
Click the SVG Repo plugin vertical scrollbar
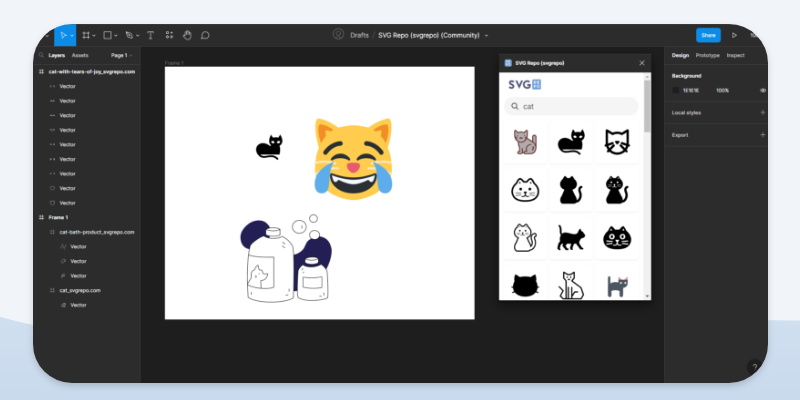[647, 106]
